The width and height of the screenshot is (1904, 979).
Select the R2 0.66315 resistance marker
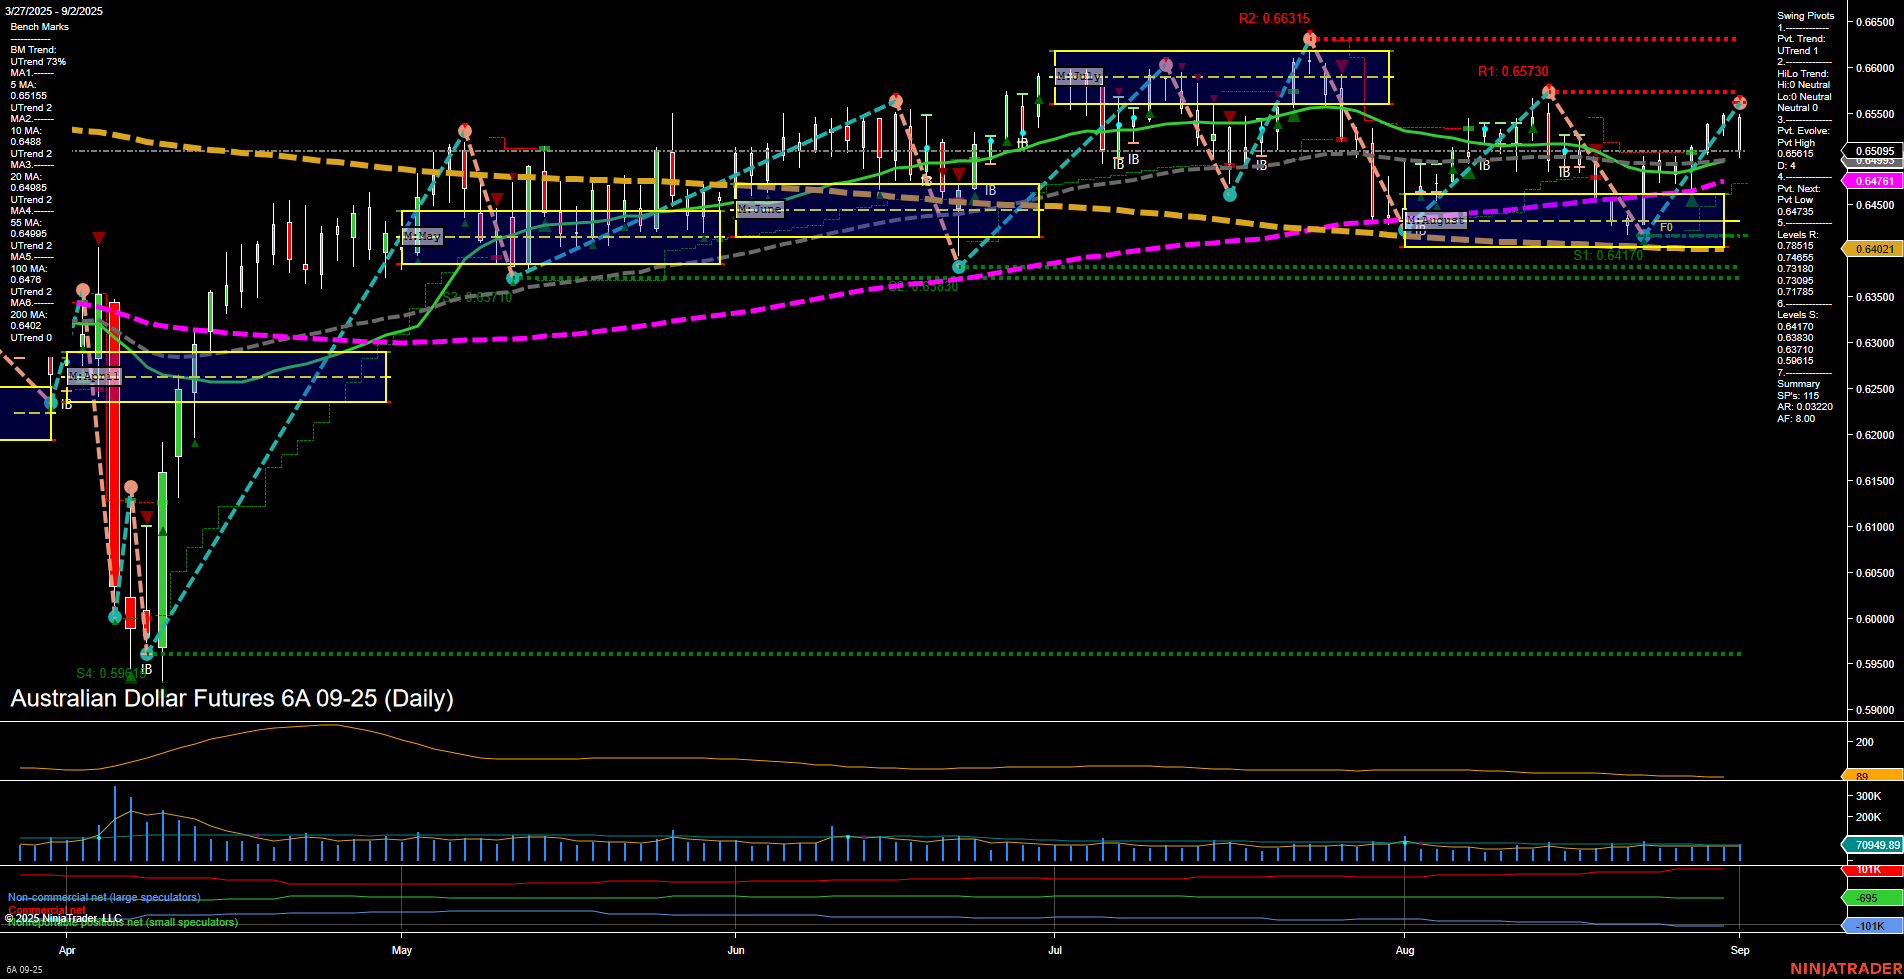pyautogui.click(x=1274, y=17)
